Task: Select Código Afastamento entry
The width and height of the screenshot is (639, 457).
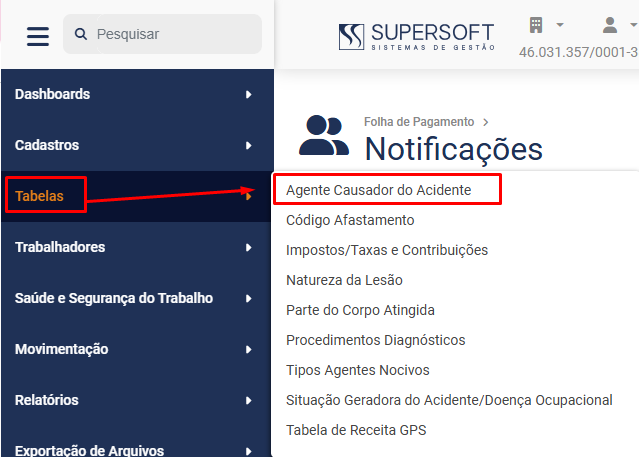Action: pyautogui.click(x=350, y=220)
